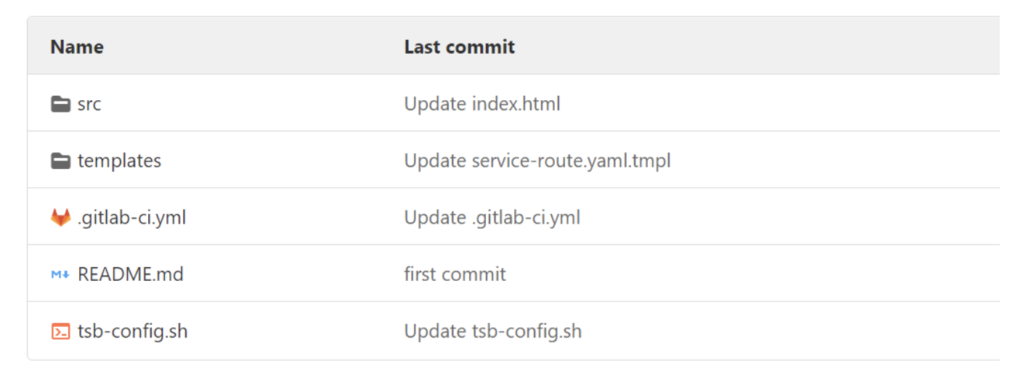The width and height of the screenshot is (1024, 376).
Task: View the 'Update .gitlab-ci.yml' commit message
Action: (x=492, y=217)
